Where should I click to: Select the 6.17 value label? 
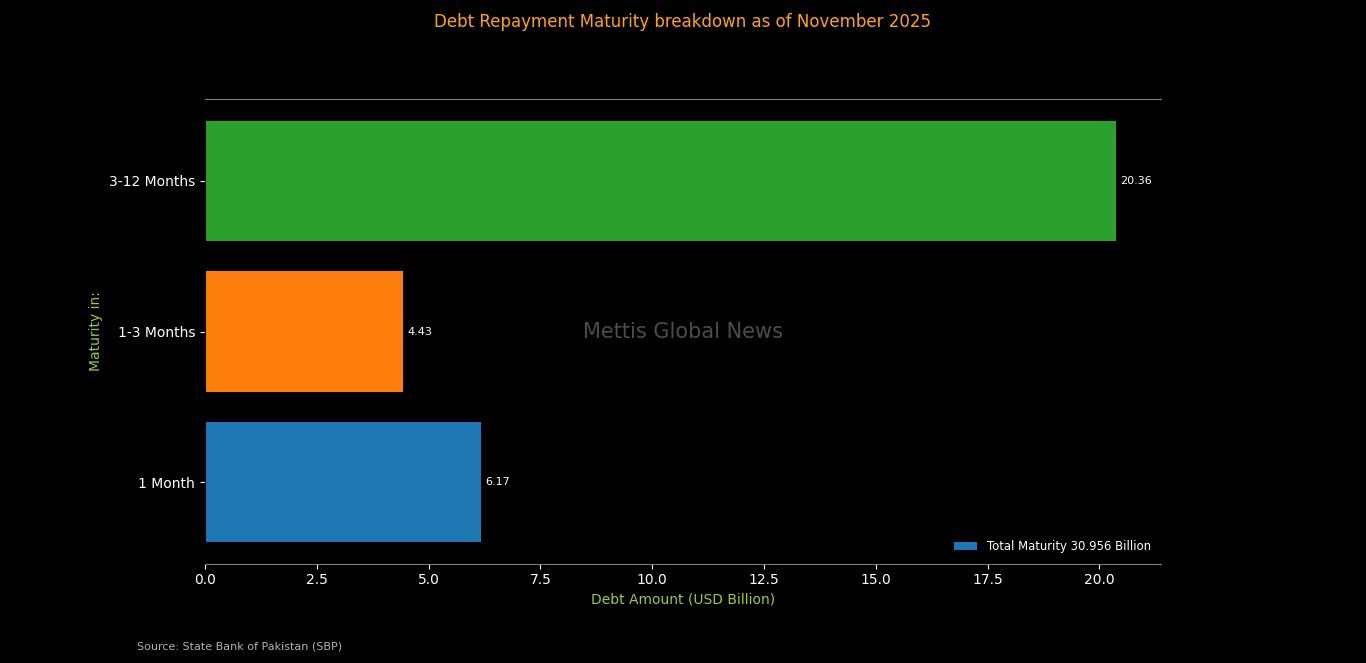point(497,482)
